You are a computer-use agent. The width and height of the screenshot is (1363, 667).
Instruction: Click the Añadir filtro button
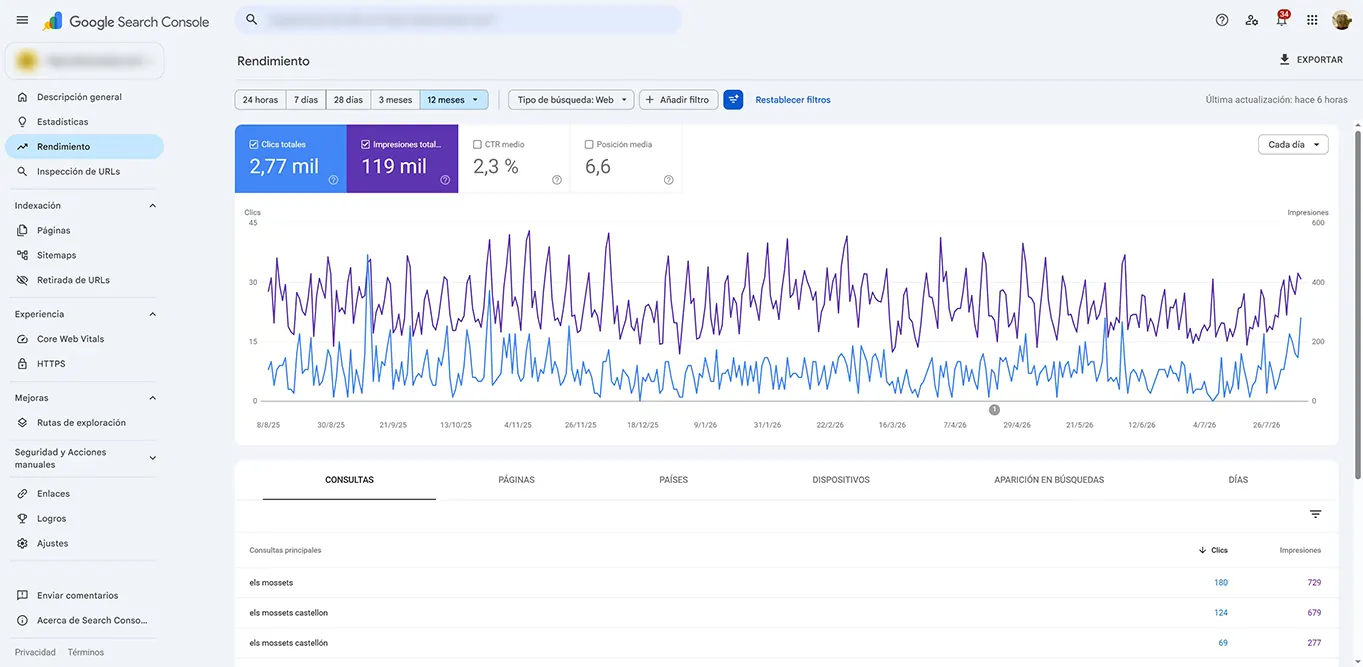pos(678,100)
